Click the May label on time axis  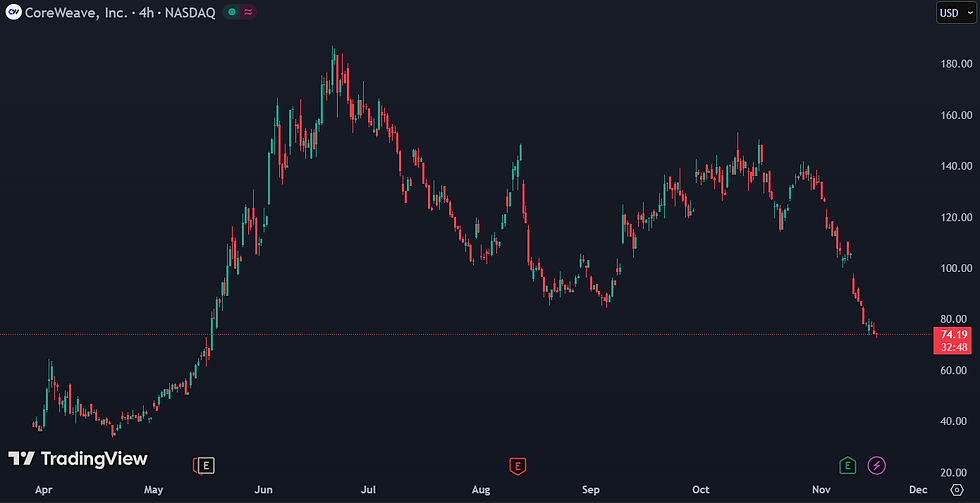coord(153,490)
